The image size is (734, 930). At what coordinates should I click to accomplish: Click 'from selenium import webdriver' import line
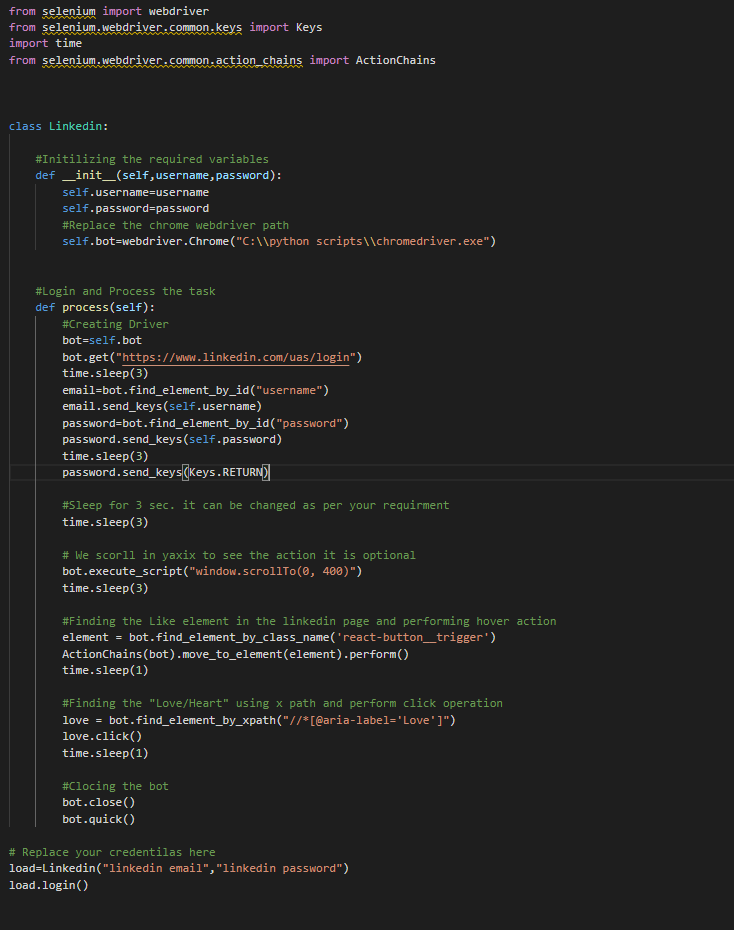pos(108,11)
